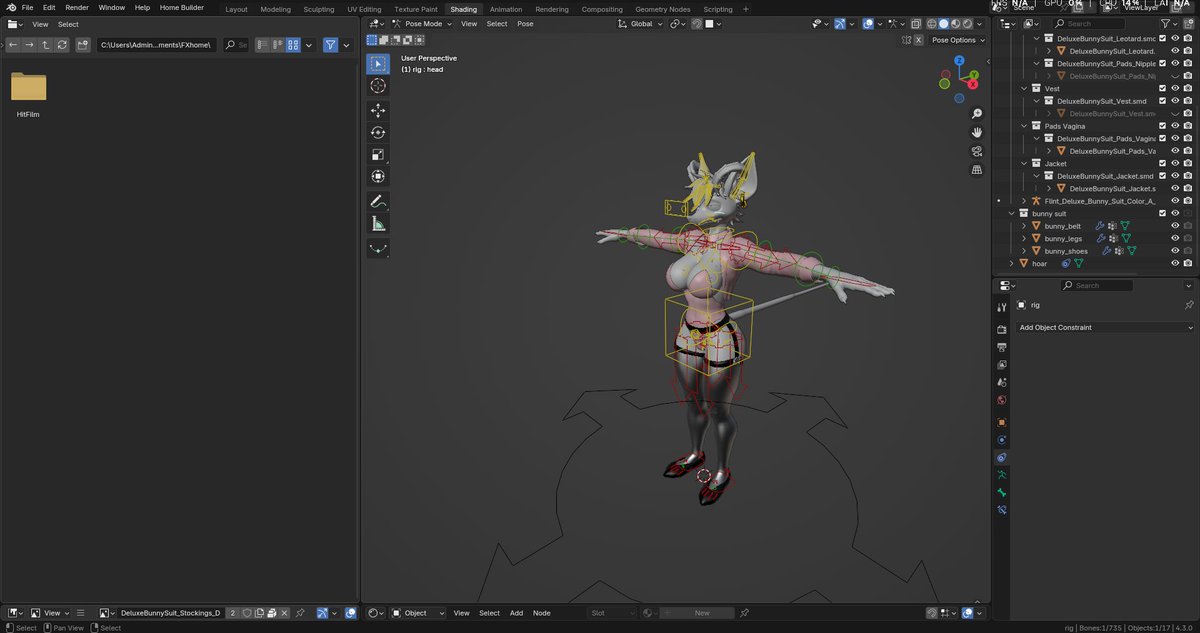Toggle the camera view icon

[977, 151]
